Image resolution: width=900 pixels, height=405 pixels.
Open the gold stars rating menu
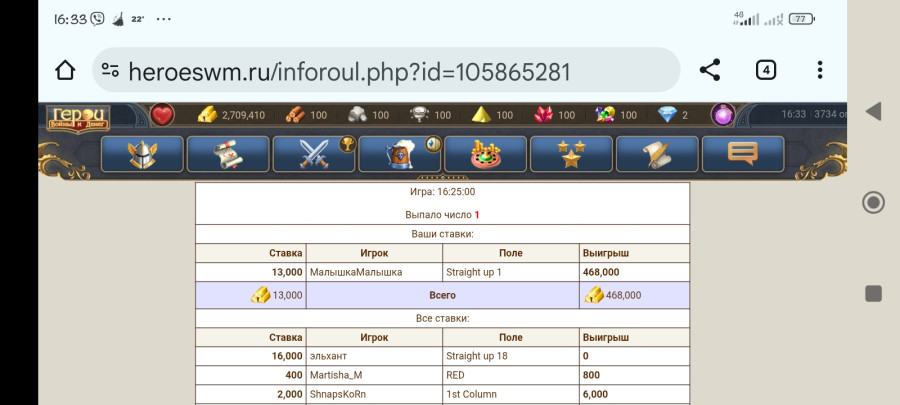[x=571, y=154]
